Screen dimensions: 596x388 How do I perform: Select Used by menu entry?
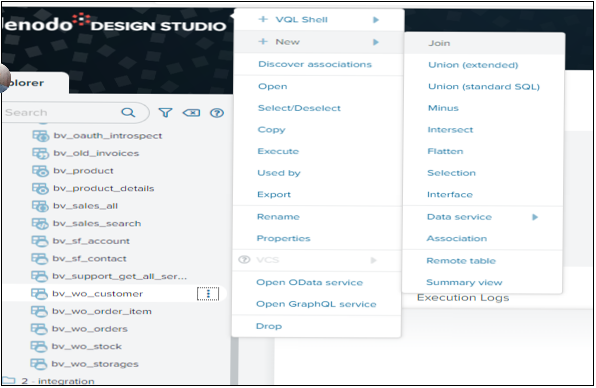point(279,173)
